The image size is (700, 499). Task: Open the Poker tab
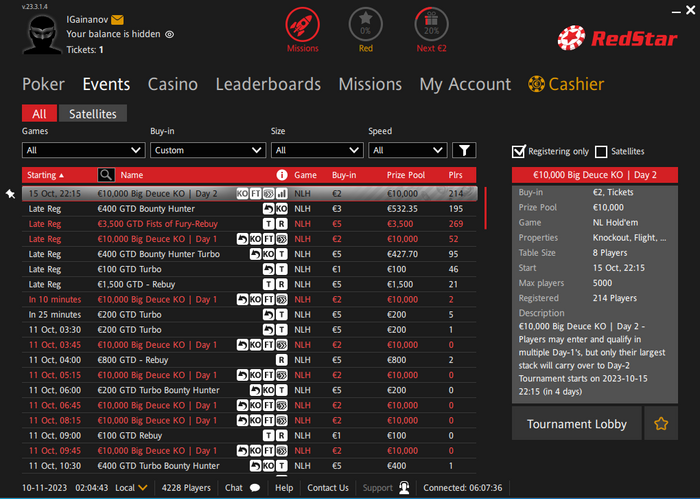43,84
